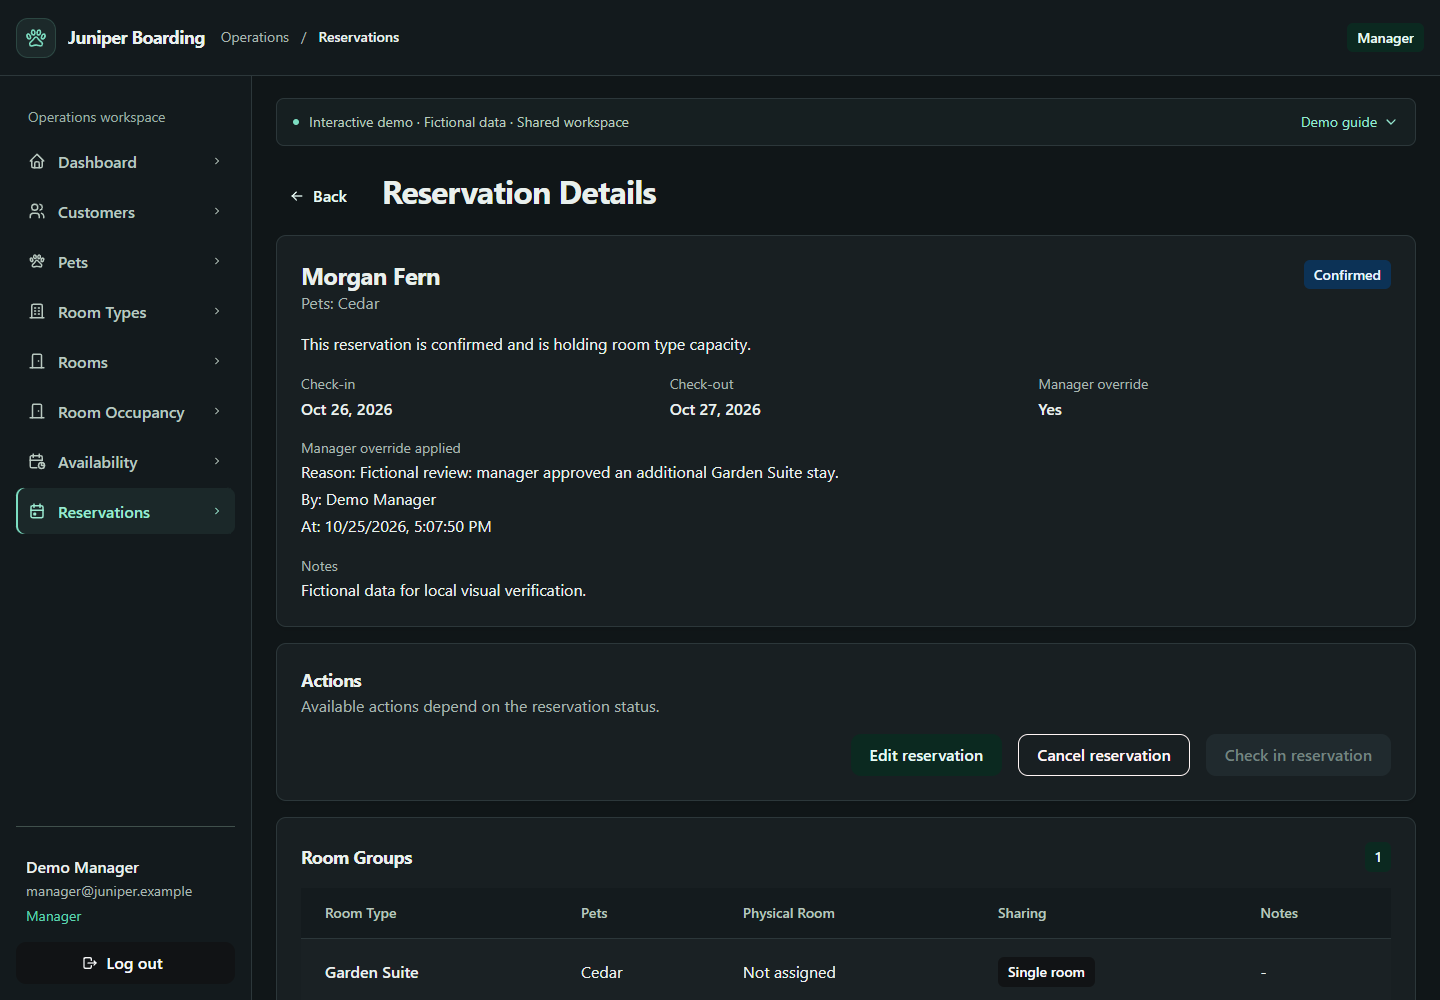Screen dimensions: 1440x1000
Task: Expand the Pets chevron
Action: point(217,261)
